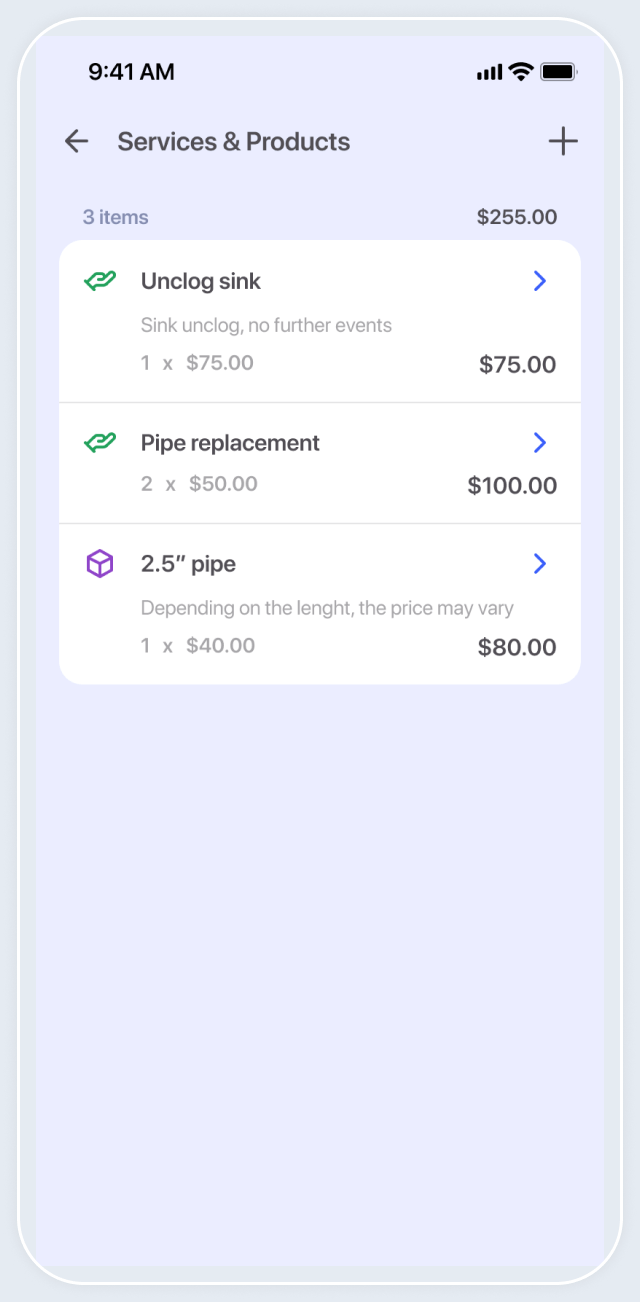Open Pipe replacement details with the chevron

[539, 442]
